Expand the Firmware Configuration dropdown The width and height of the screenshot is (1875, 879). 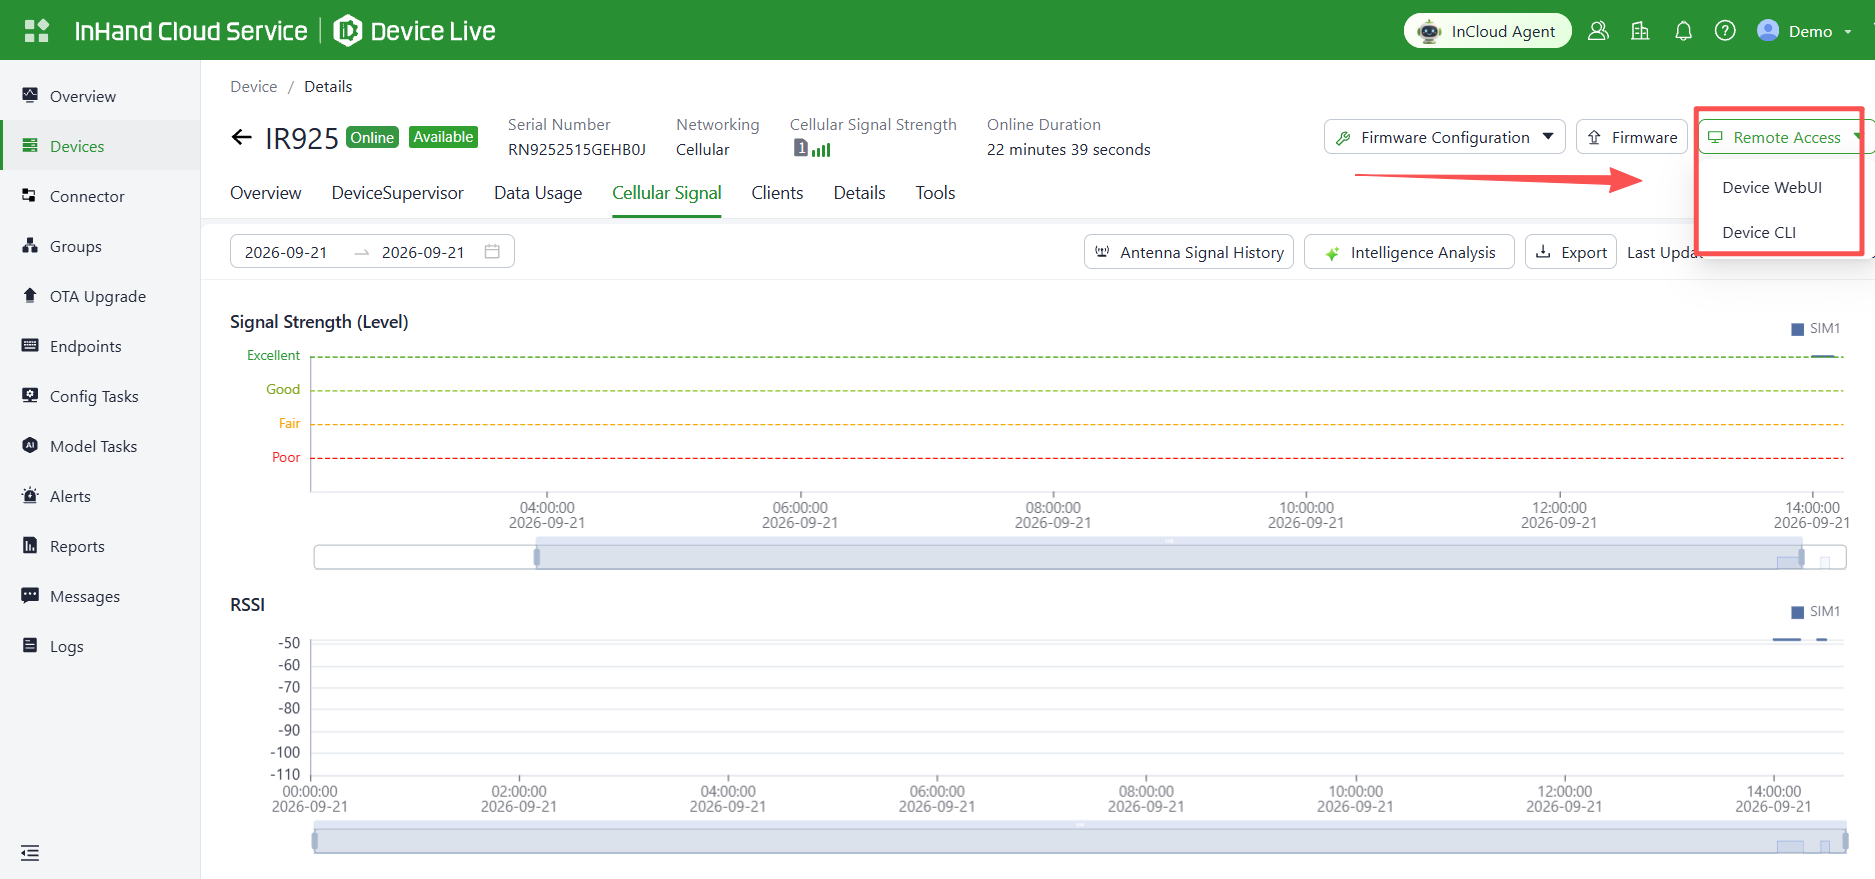pyautogui.click(x=1444, y=137)
